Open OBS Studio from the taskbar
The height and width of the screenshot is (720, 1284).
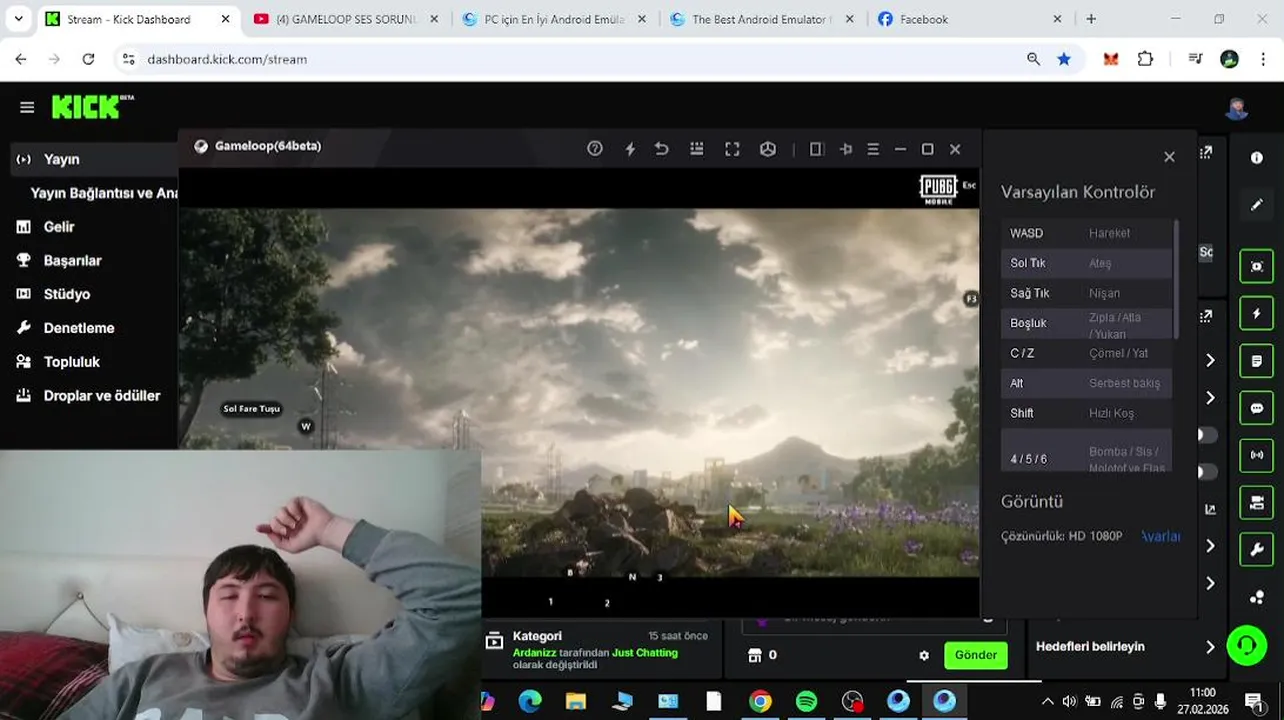coord(852,701)
